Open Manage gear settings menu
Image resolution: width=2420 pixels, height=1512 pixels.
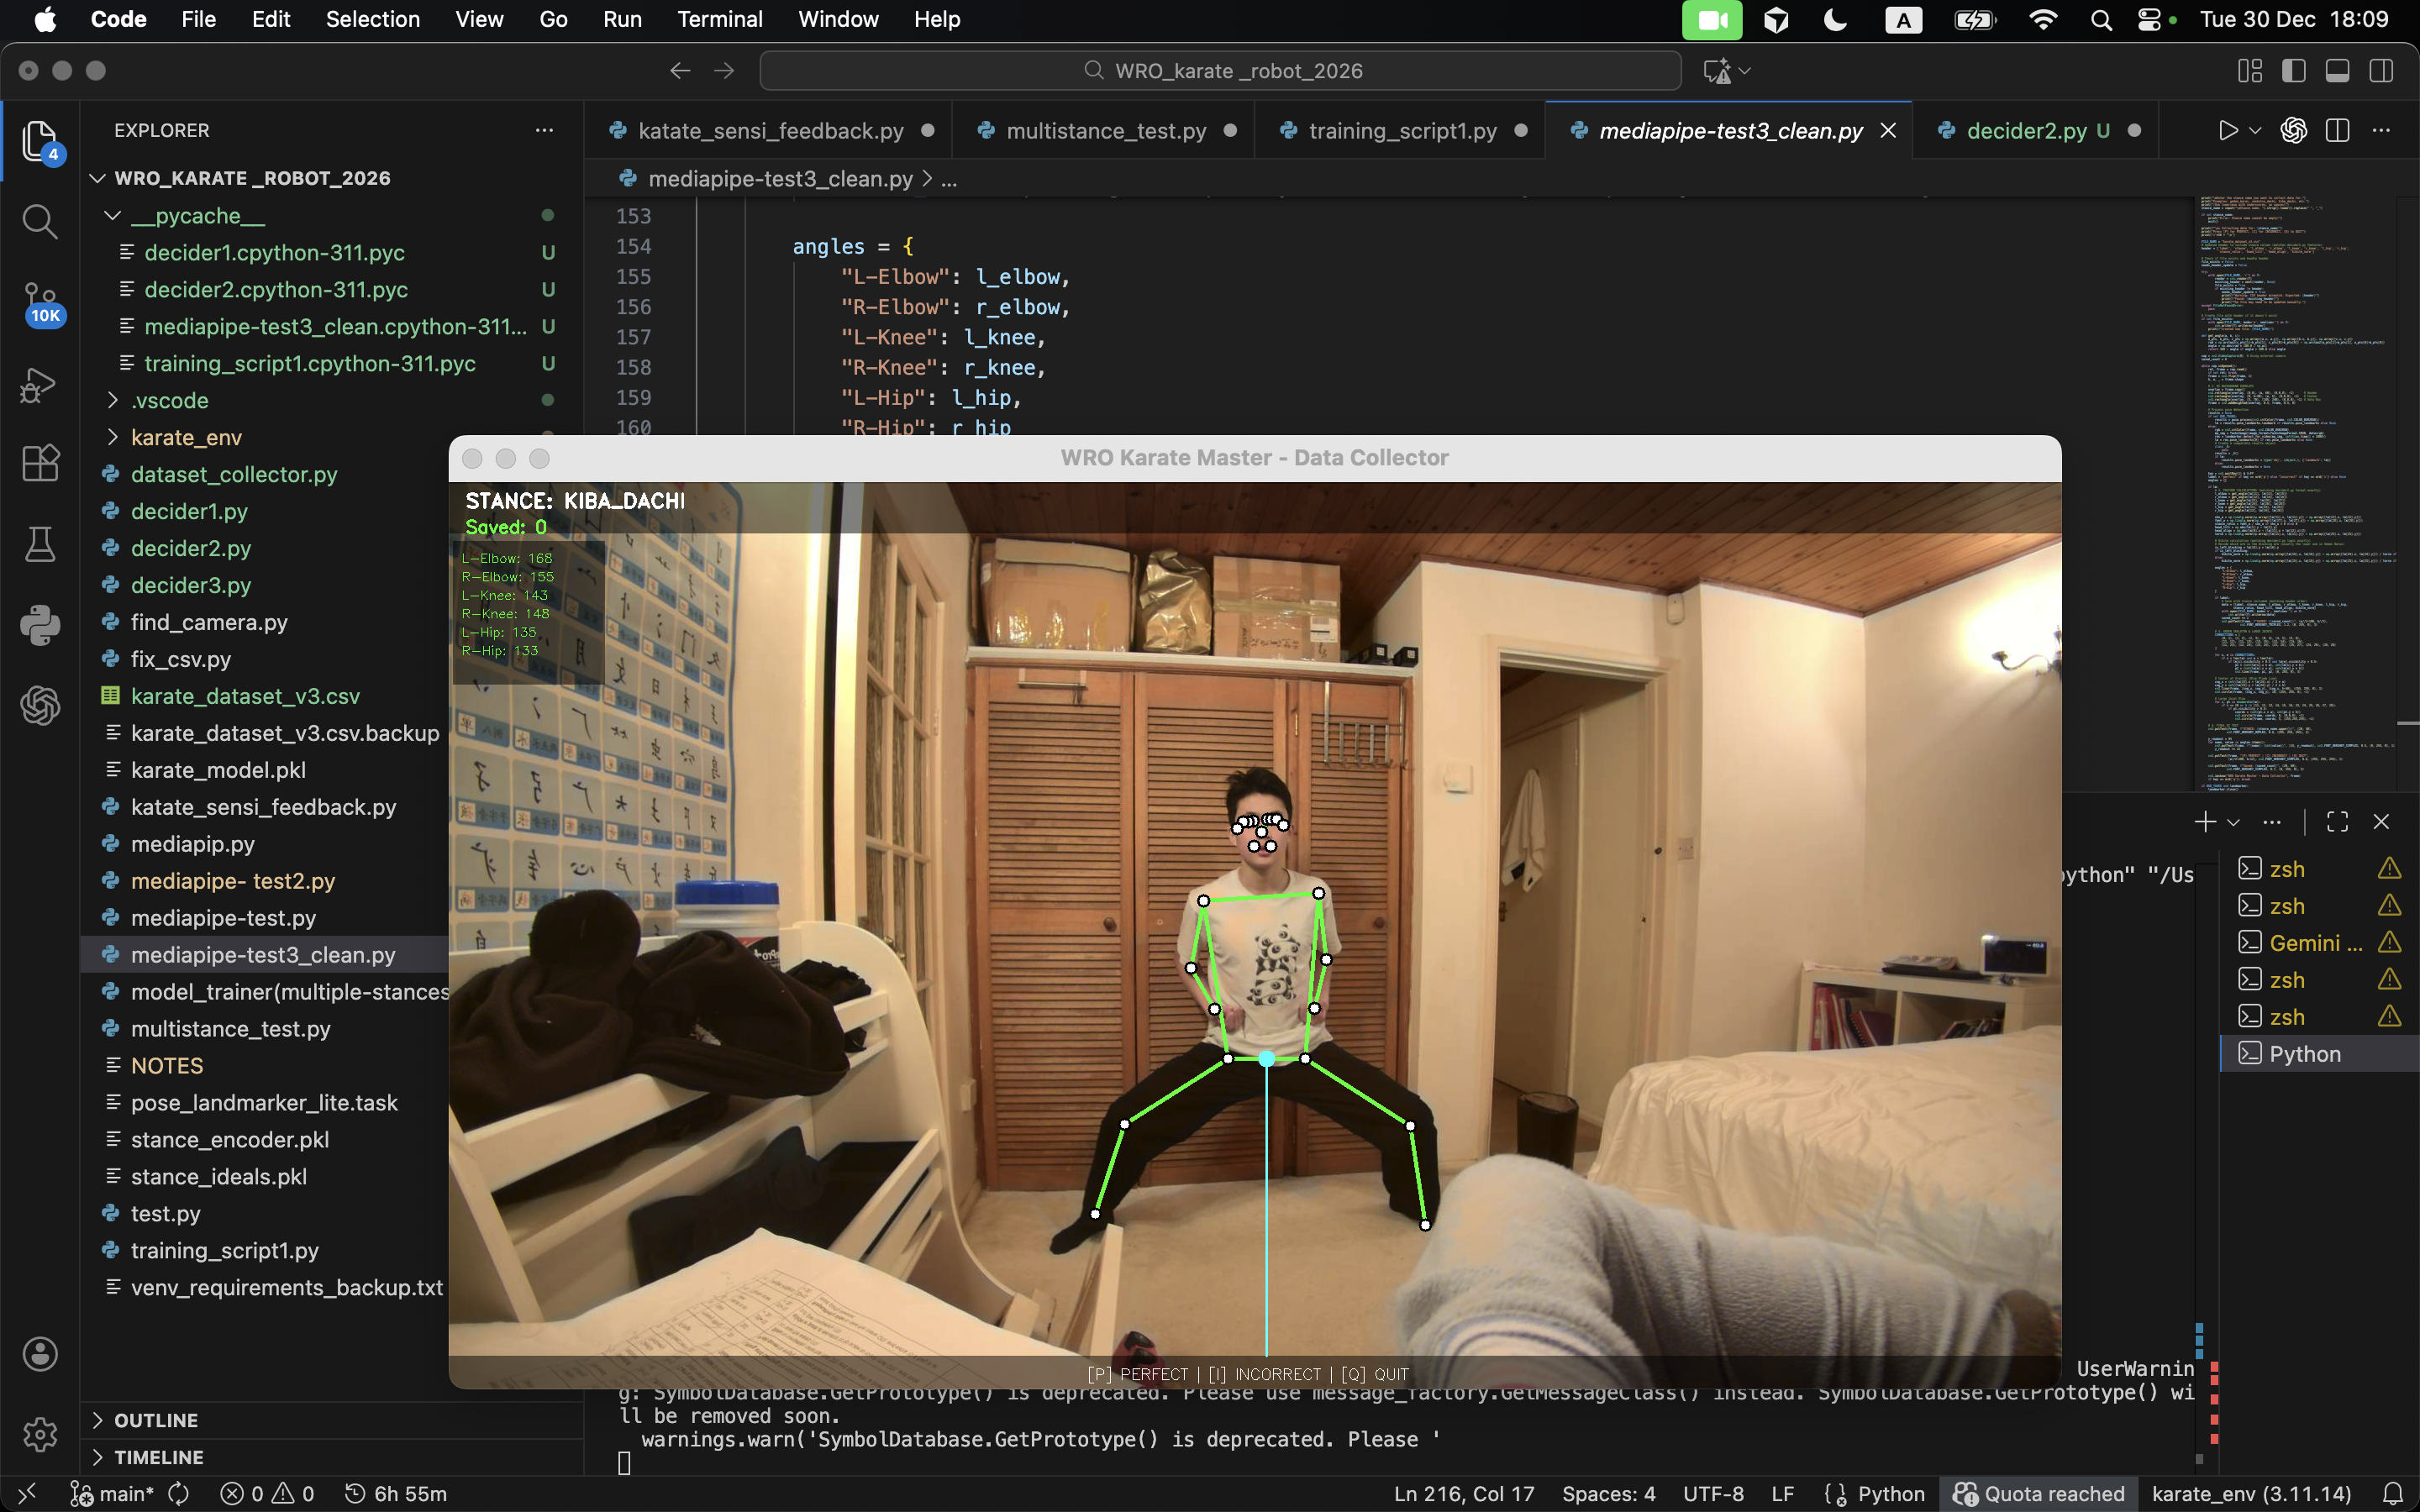[40, 1434]
